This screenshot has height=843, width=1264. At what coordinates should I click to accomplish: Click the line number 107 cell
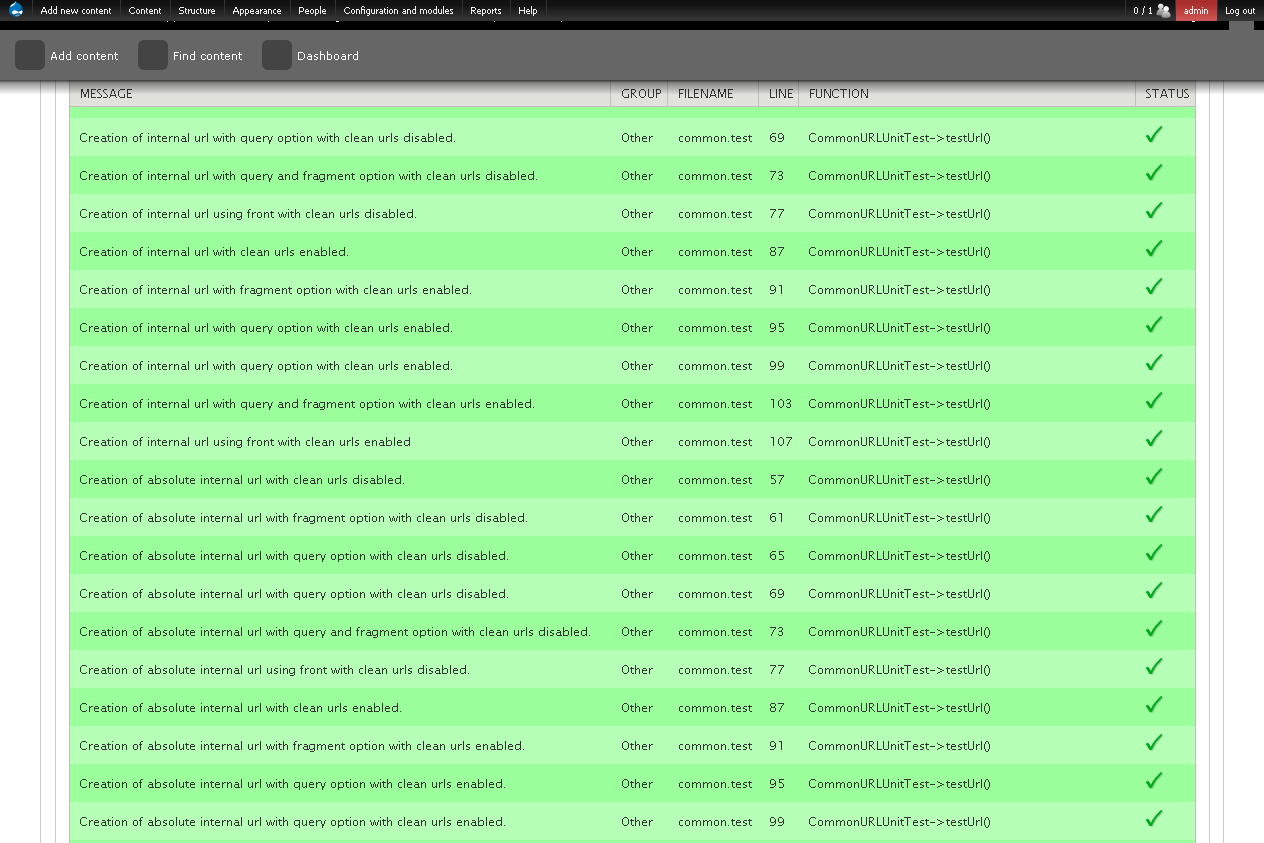pos(780,442)
